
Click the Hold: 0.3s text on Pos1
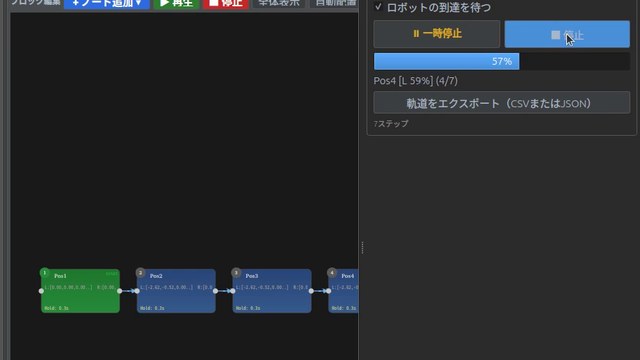pyautogui.click(x=57, y=308)
